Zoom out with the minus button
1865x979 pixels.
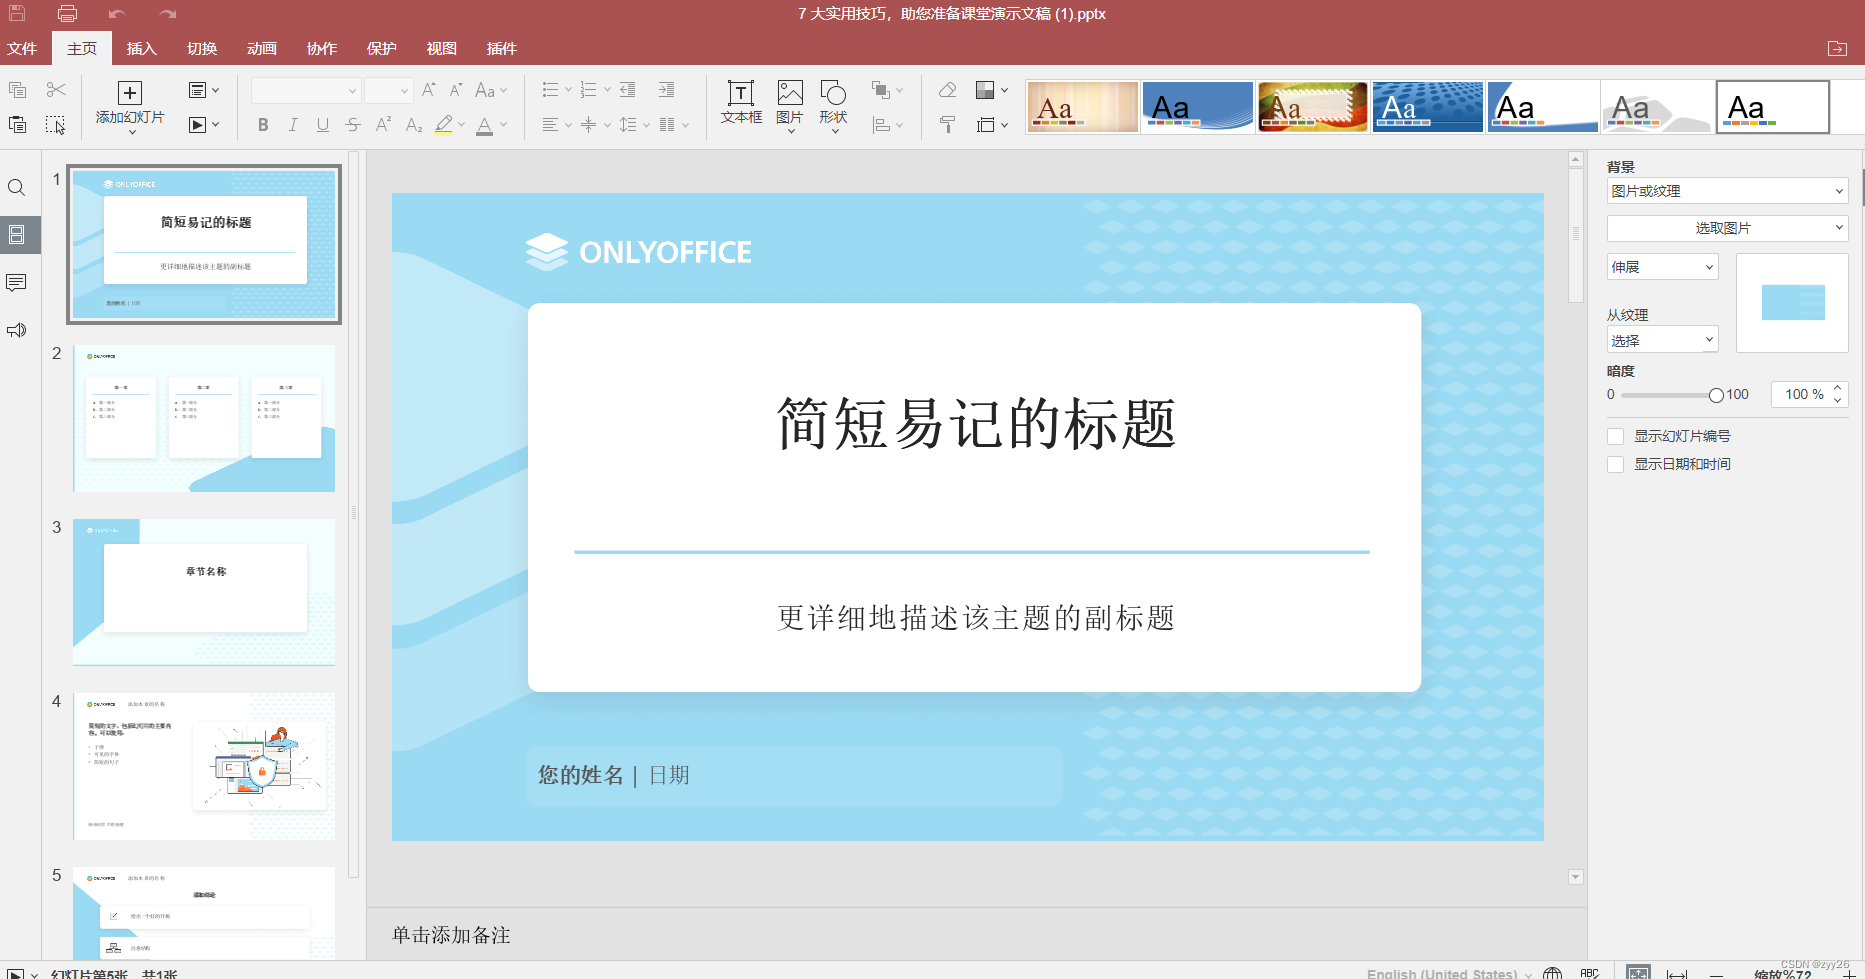tap(1716, 974)
